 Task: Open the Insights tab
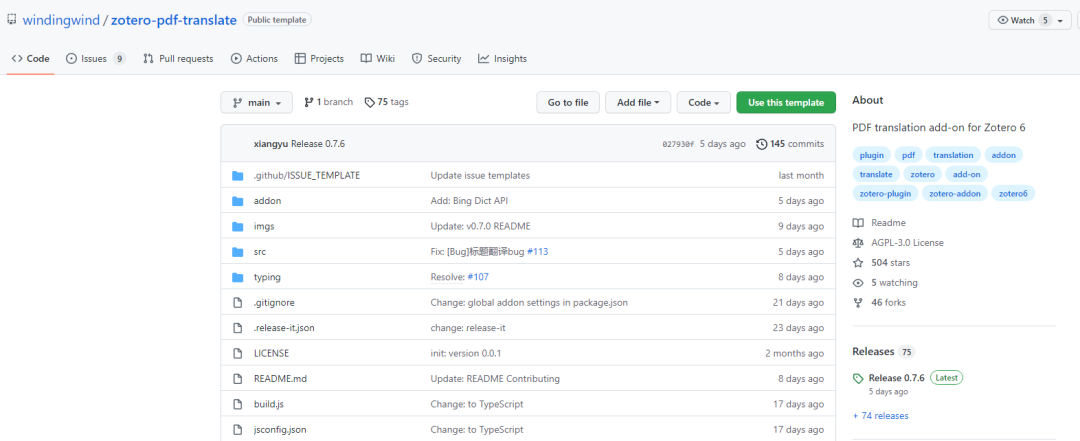(502, 59)
